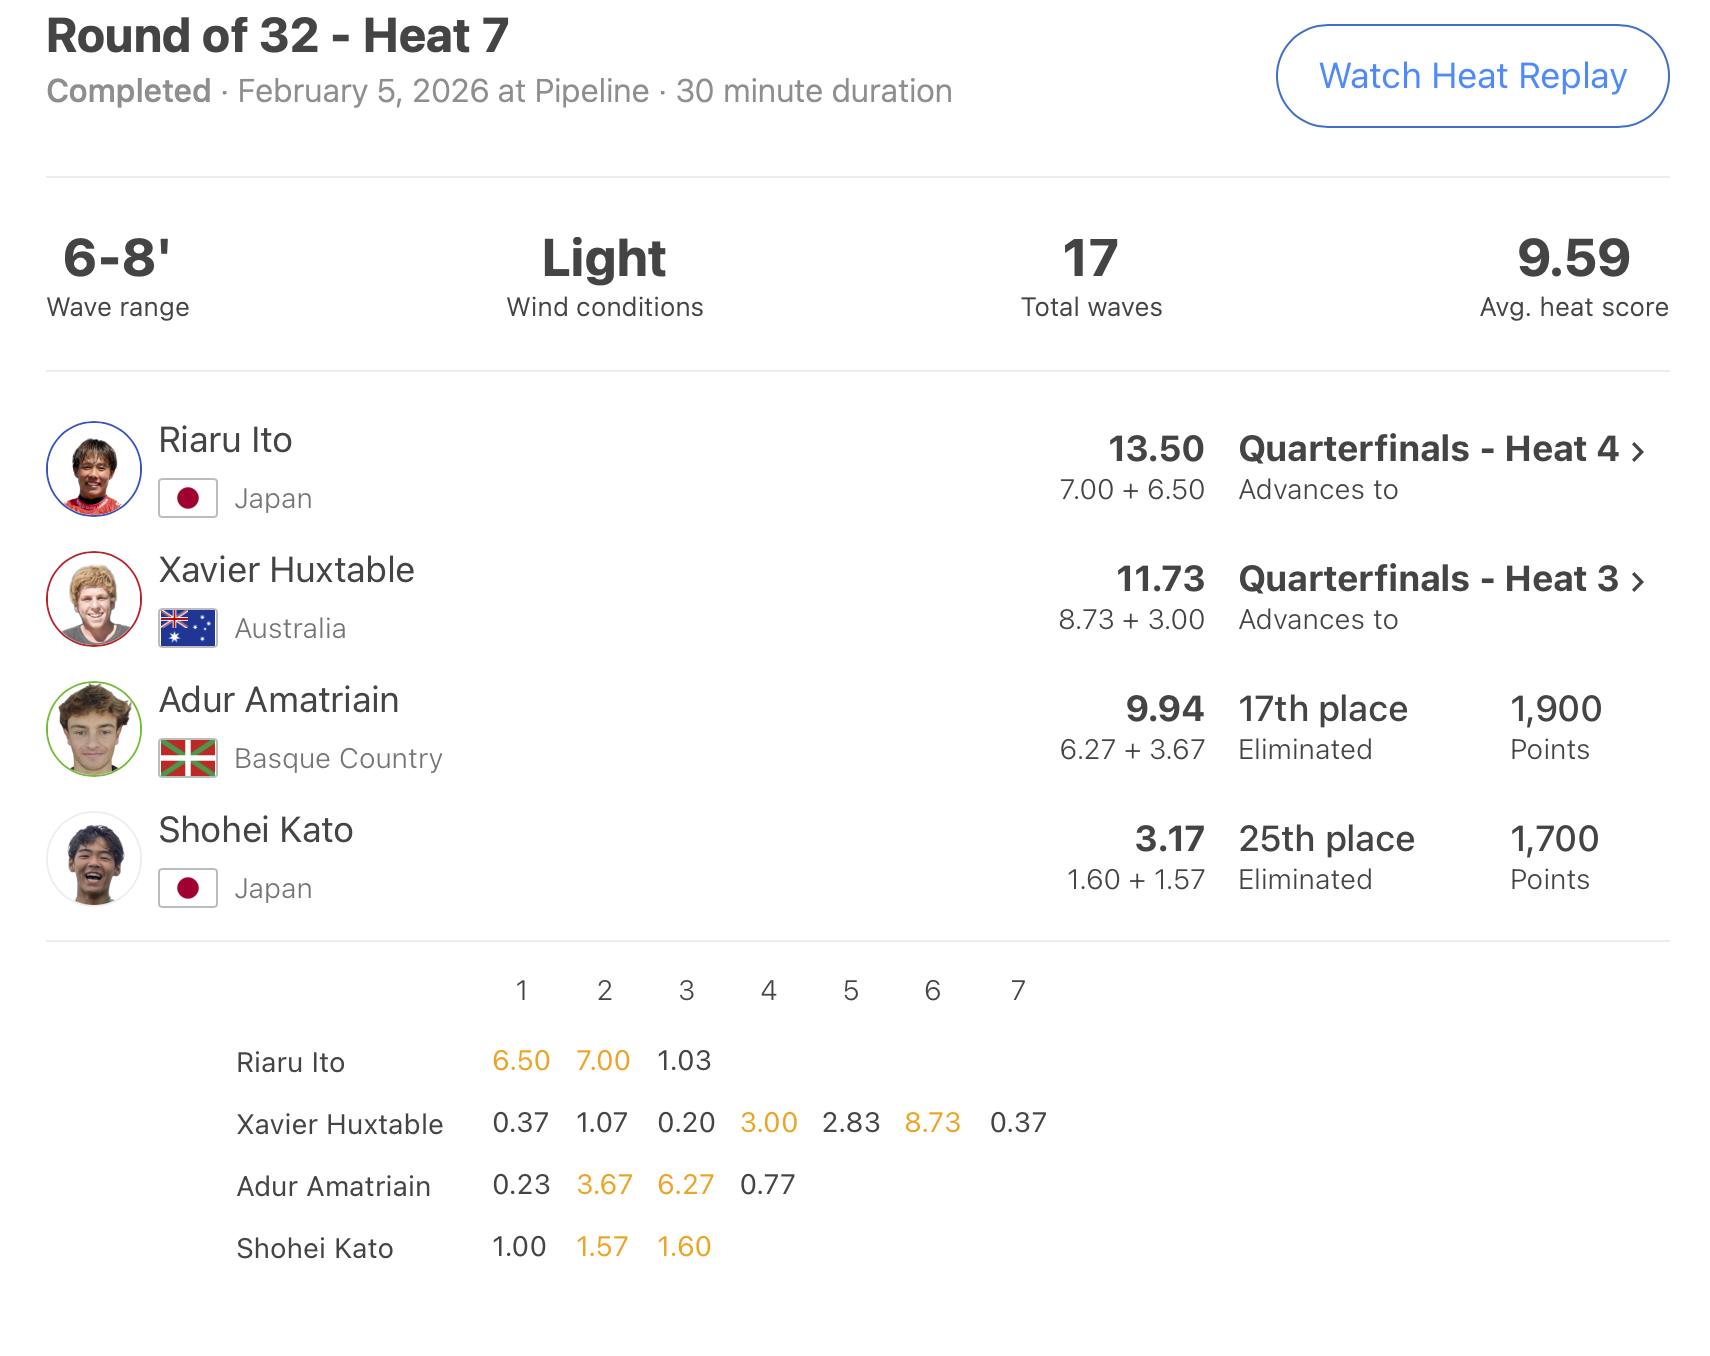Open Adur Amatriain's profile photo

click(x=94, y=729)
